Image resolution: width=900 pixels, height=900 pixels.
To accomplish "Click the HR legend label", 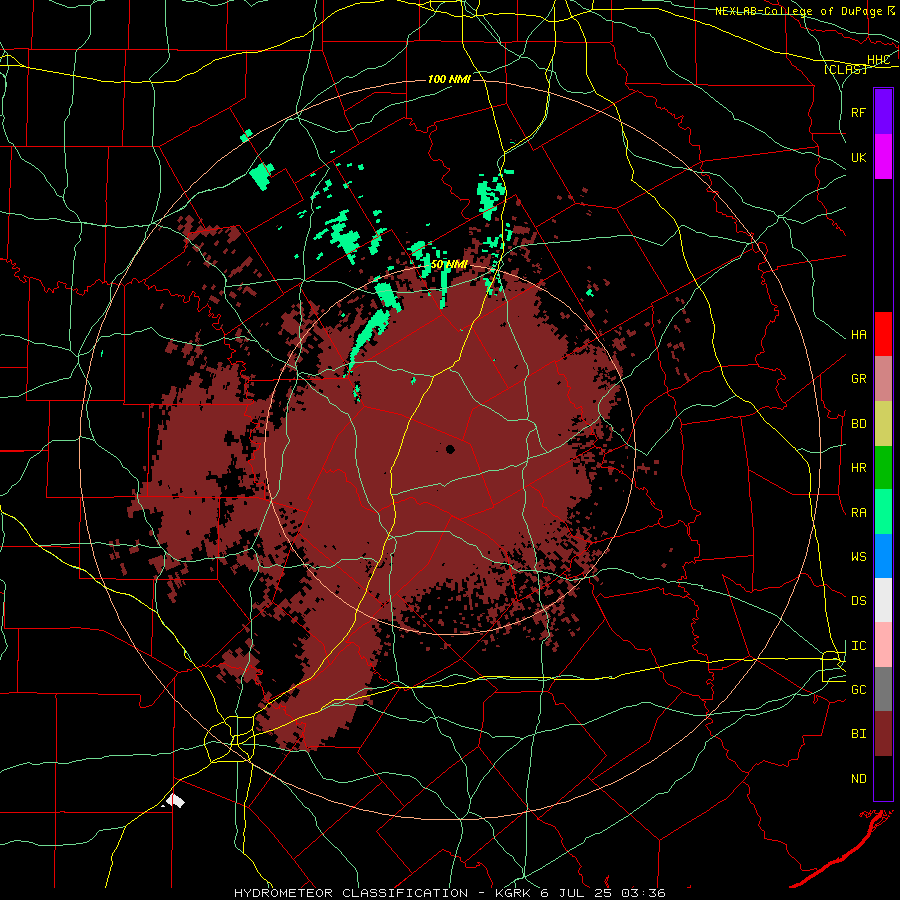I will pyautogui.click(x=858, y=468).
